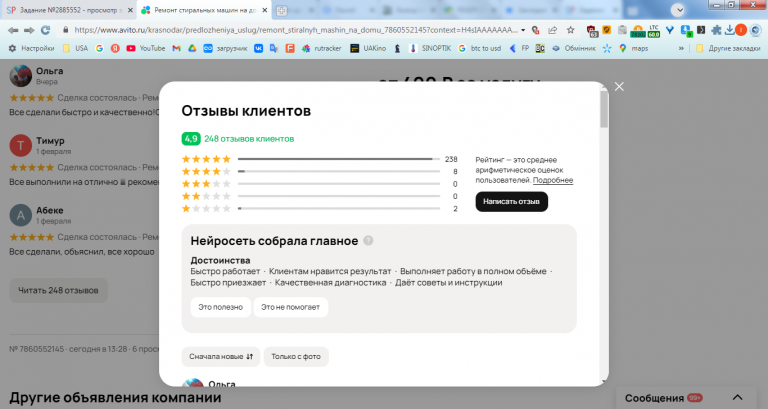This screenshot has height=409, width=768.
Task: Open the maps bookmark
Action: tap(633, 48)
